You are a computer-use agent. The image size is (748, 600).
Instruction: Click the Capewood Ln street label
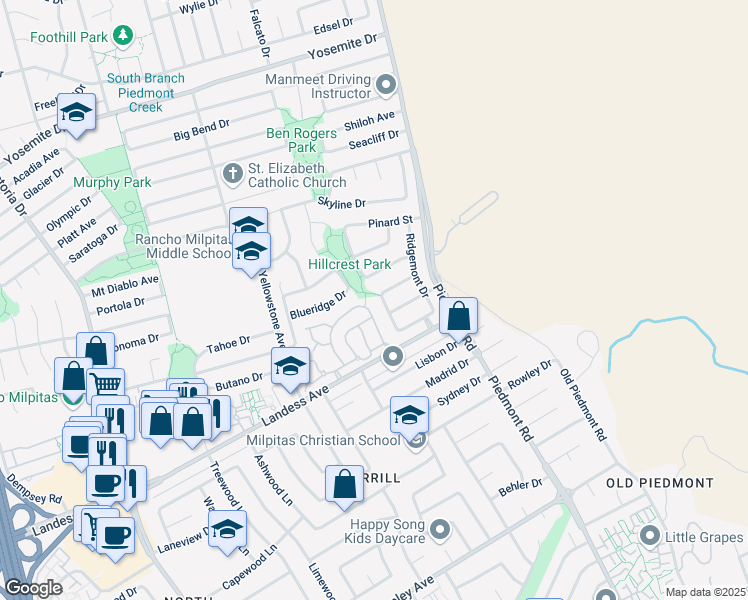click(249, 568)
